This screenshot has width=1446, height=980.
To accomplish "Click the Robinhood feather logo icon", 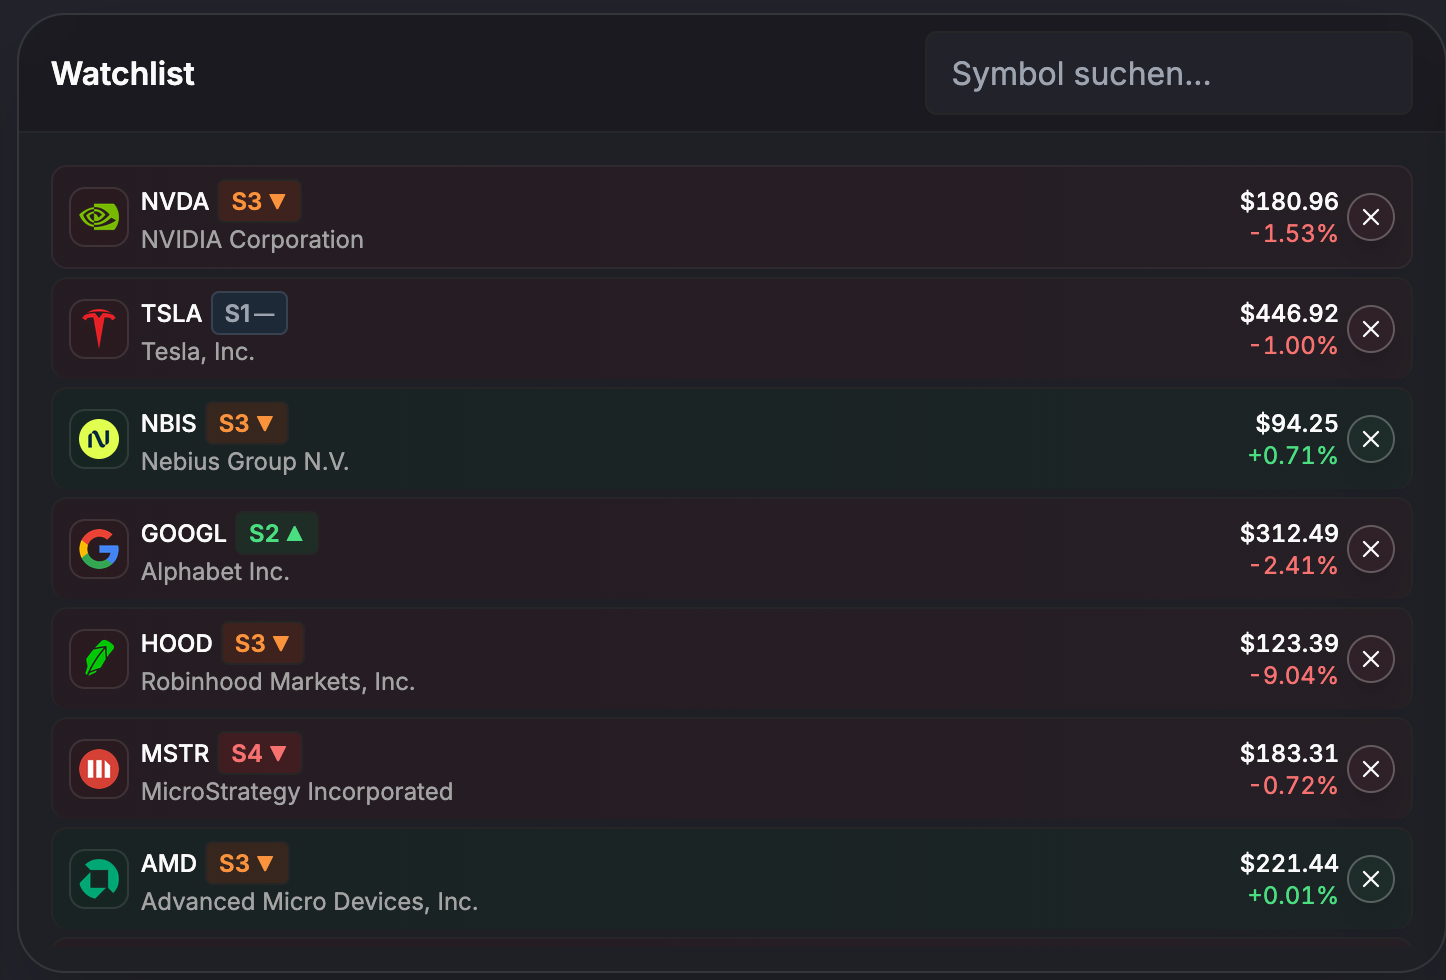I will tap(99, 659).
